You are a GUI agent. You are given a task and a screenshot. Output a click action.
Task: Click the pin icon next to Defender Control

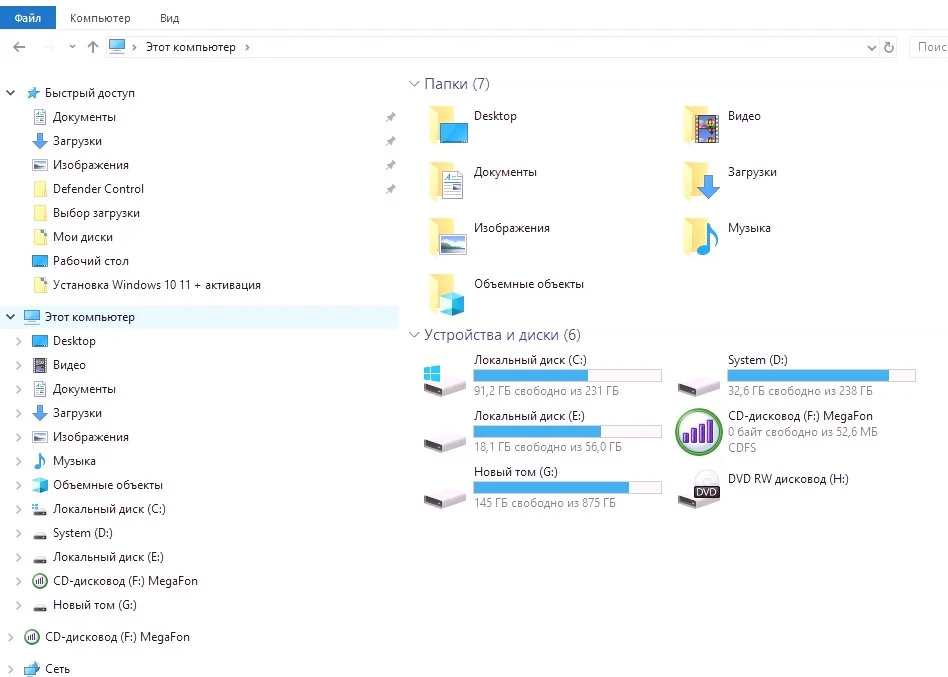tap(390, 189)
